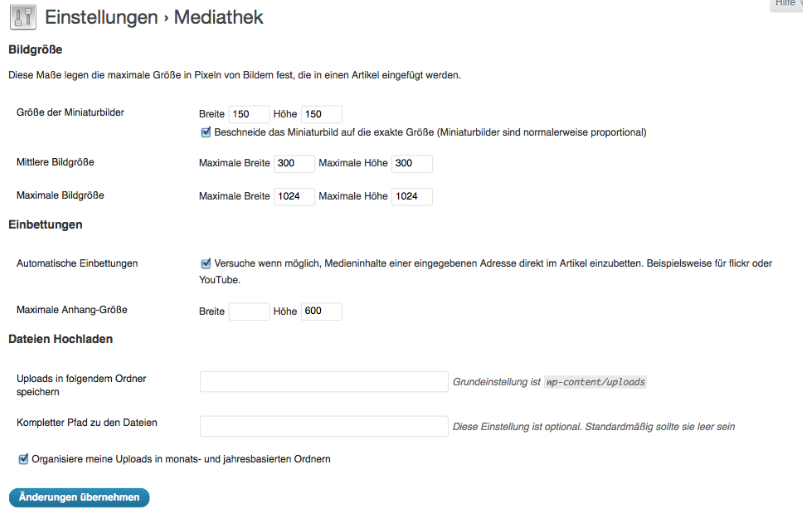
Task: Select the Anhang-Größe Höhe field
Action: tap(321, 311)
